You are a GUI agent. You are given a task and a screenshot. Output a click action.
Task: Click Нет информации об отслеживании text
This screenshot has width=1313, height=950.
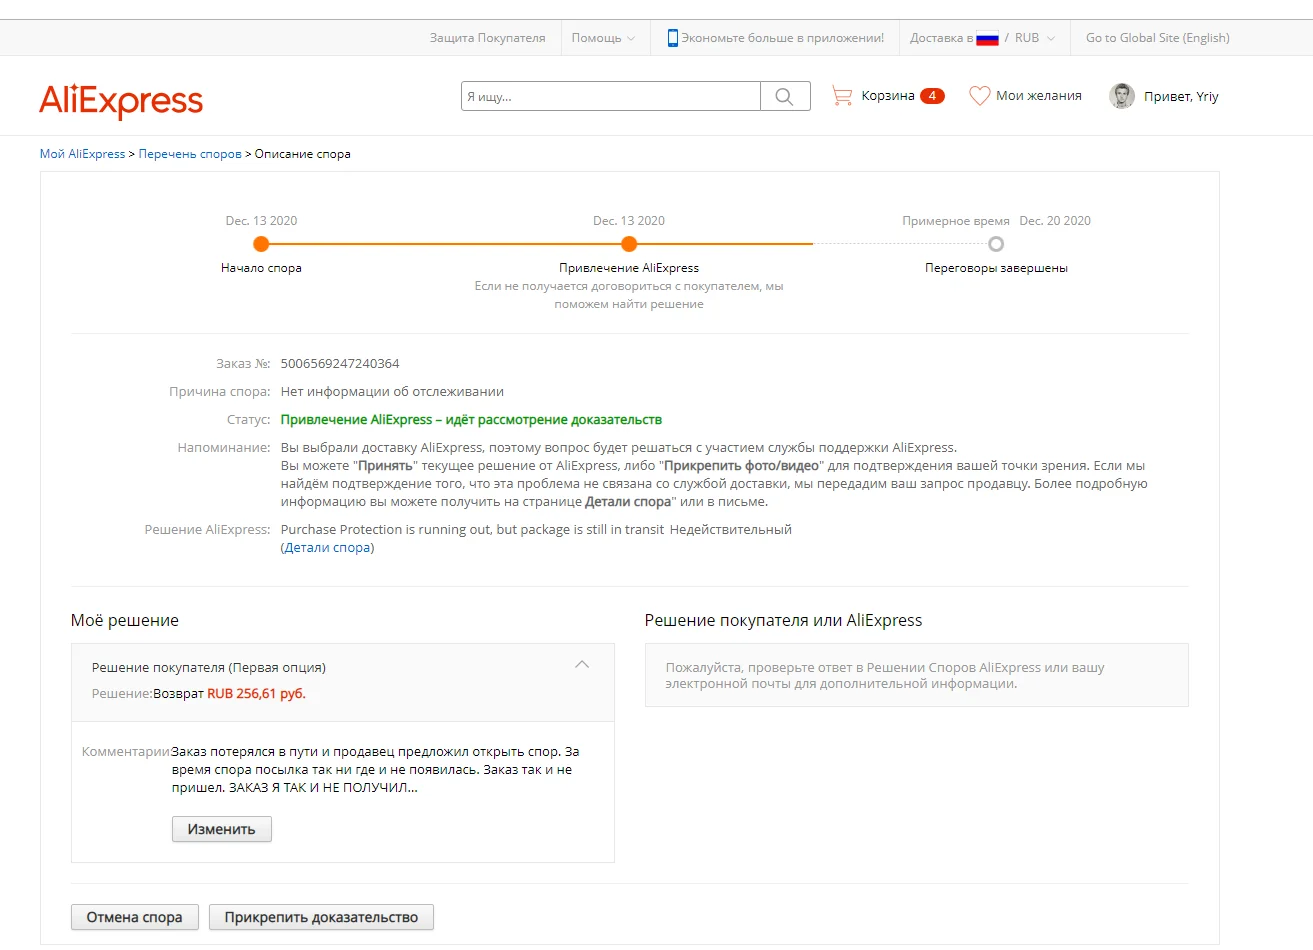(392, 392)
